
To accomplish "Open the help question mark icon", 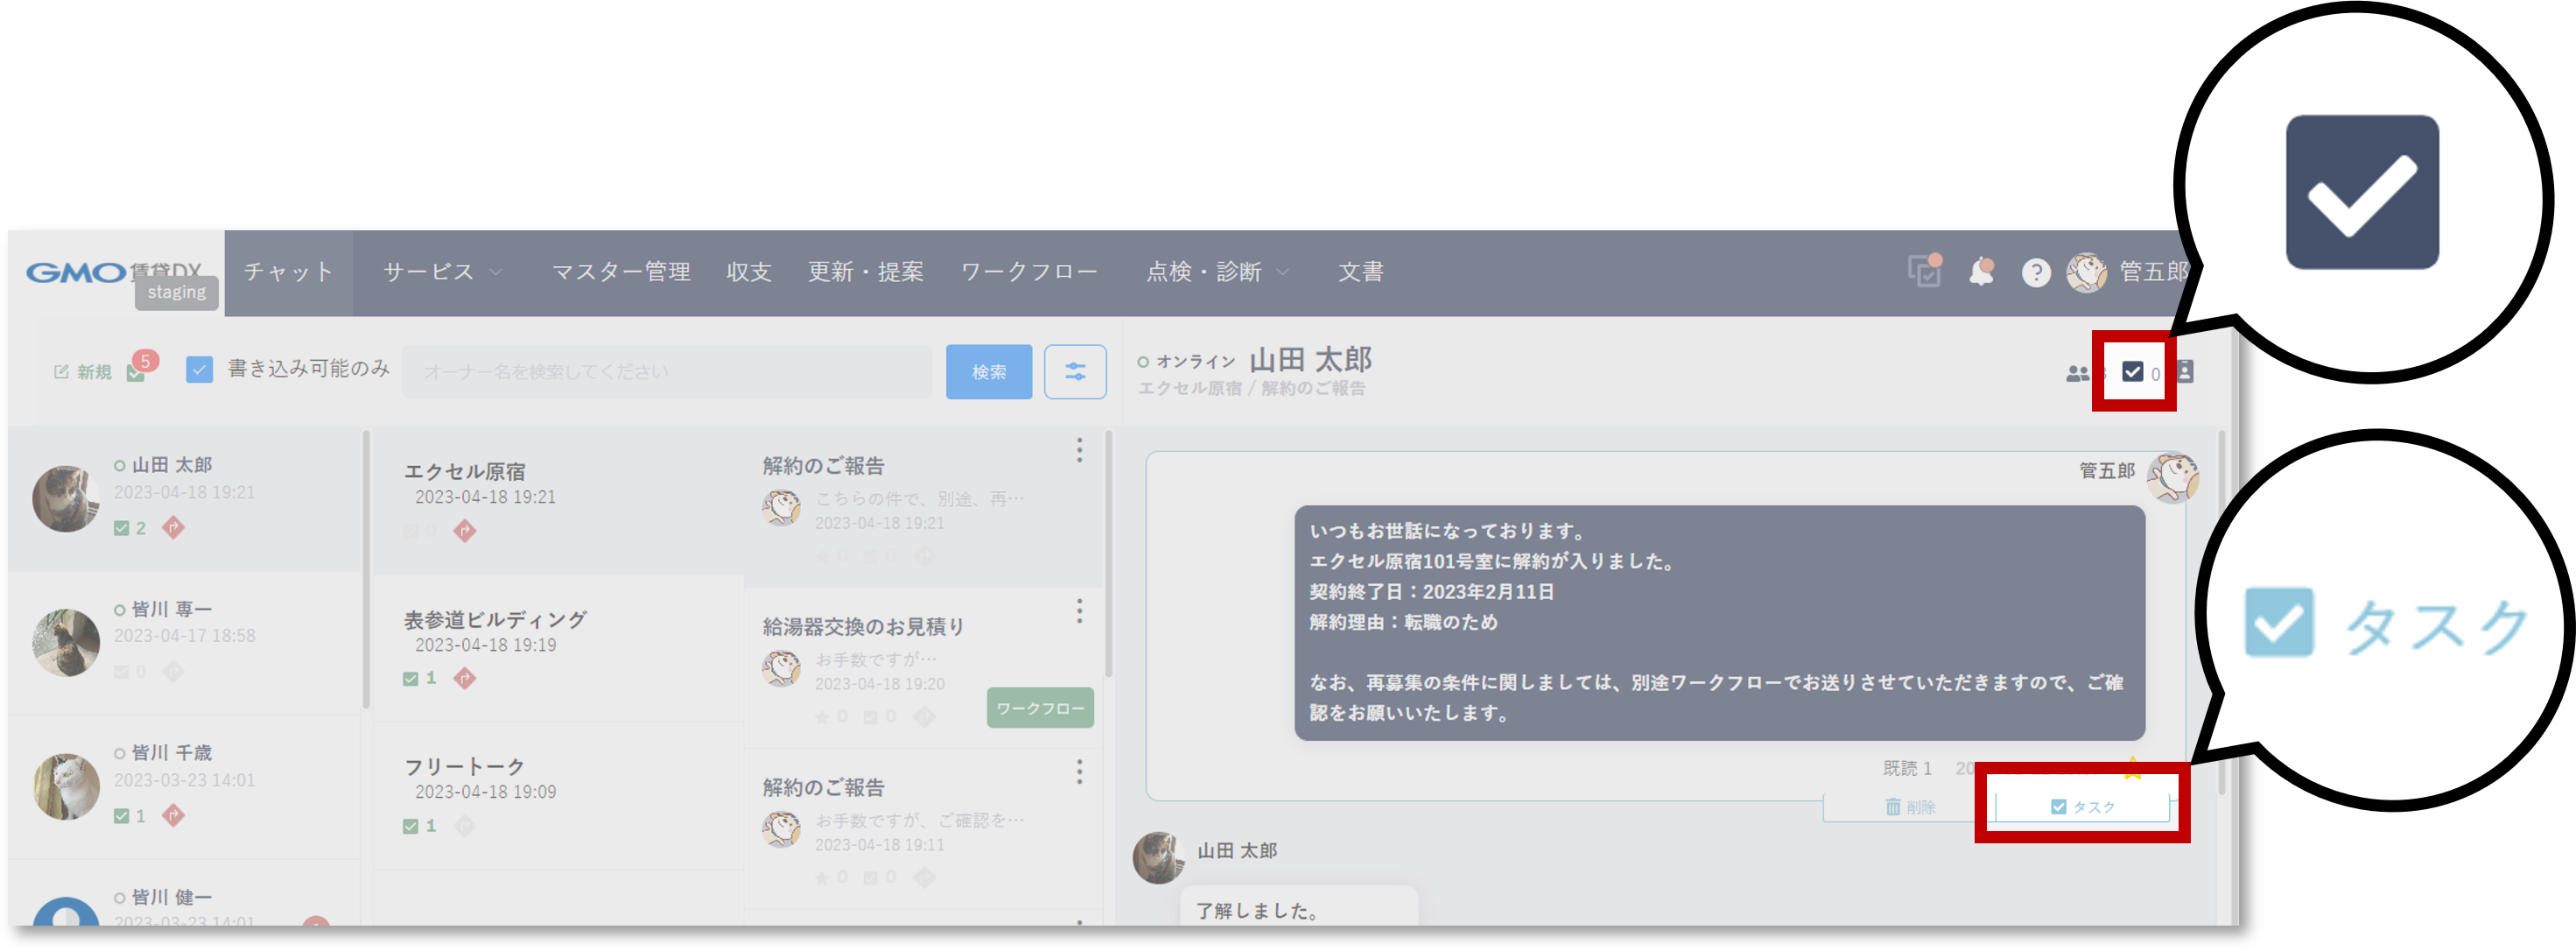I will 2035,272.
